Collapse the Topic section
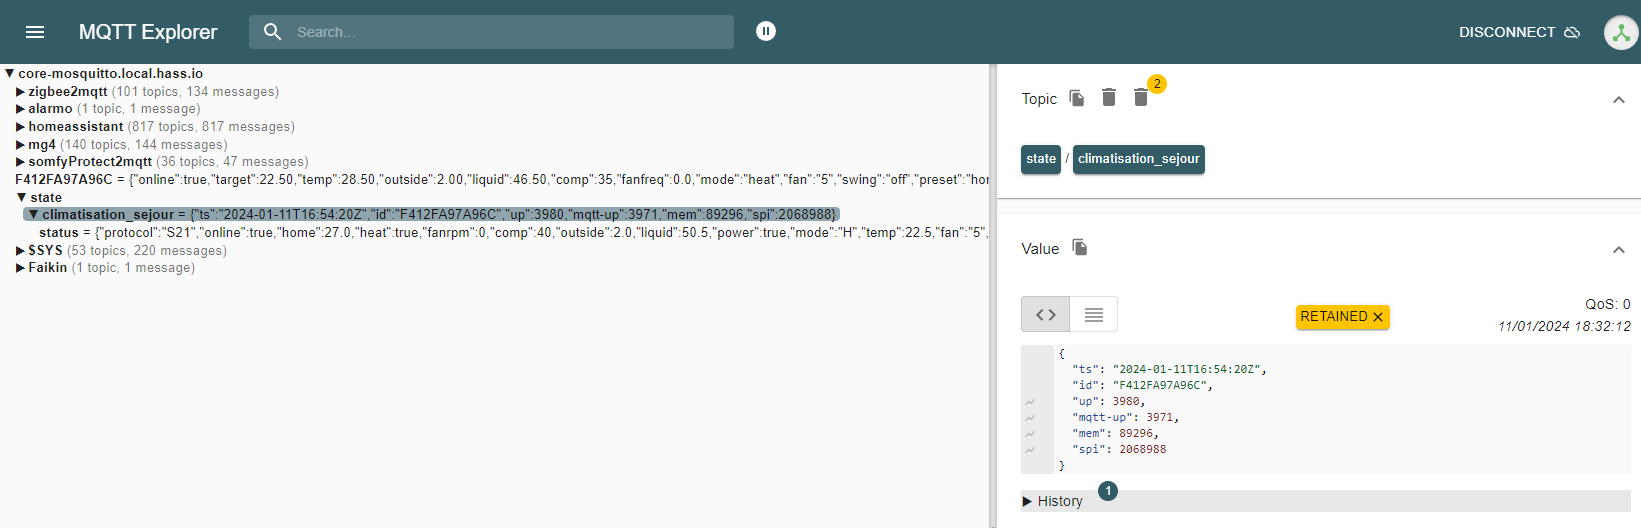The height and width of the screenshot is (528, 1641). click(1619, 99)
